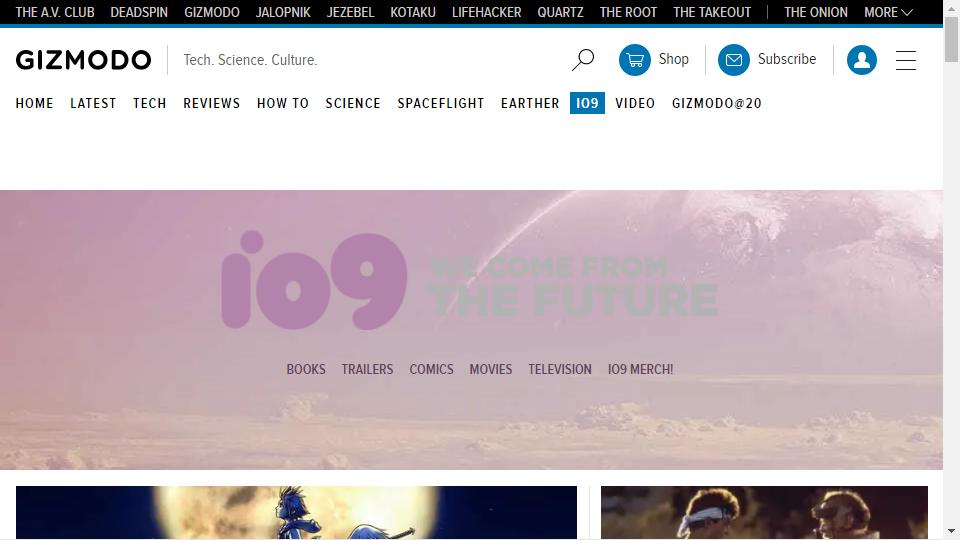The image size is (960, 540).
Task: Go to HOW TO section
Action: [x=283, y=103]
